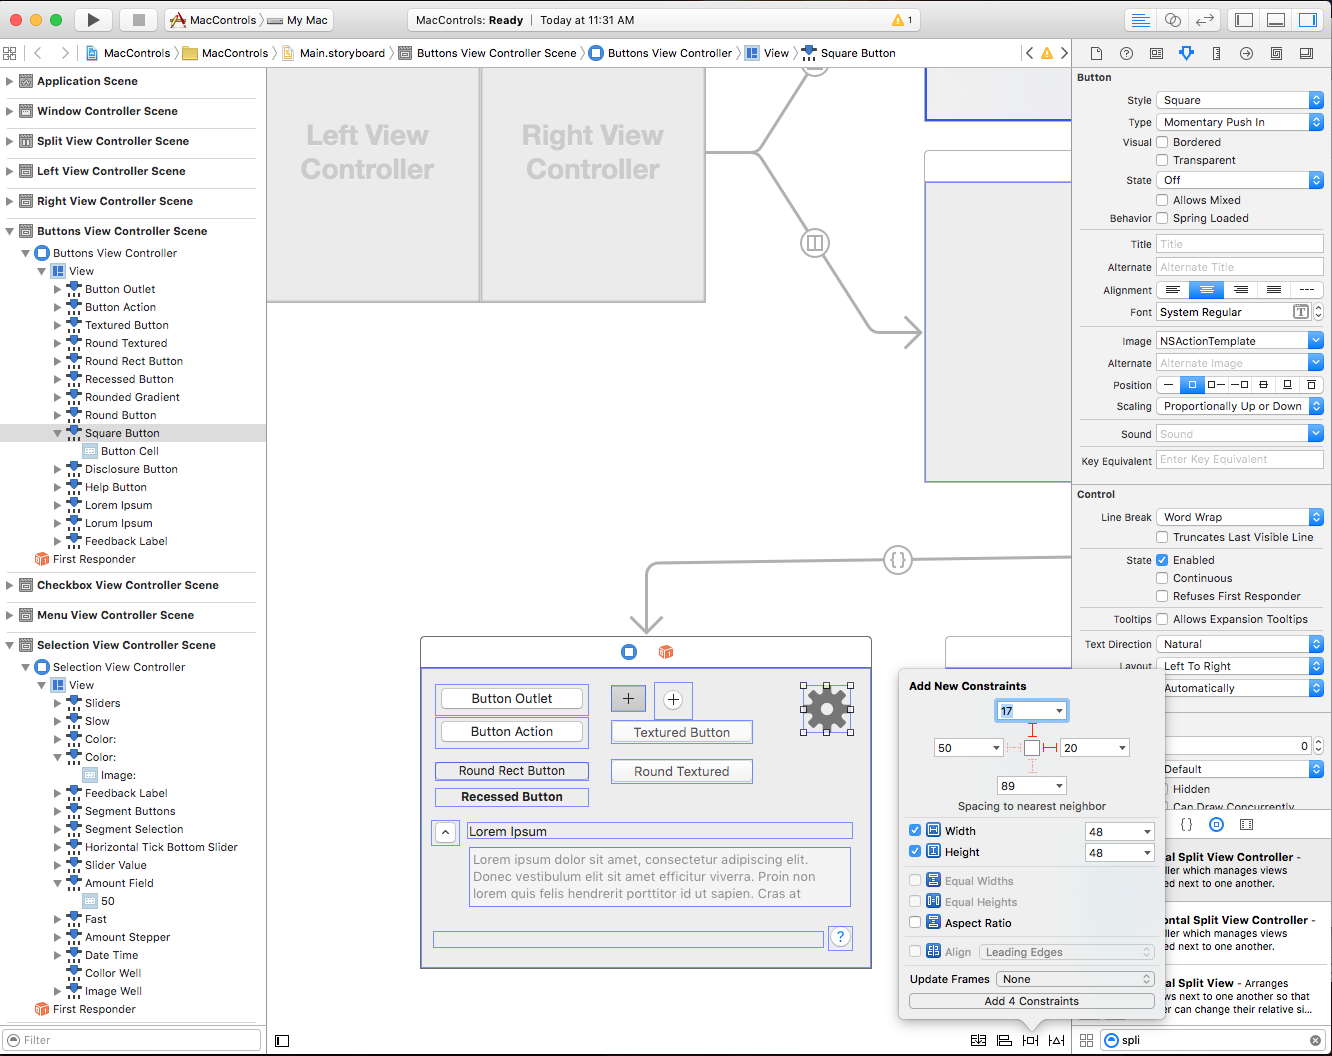Image resolution: width=1332 pixels, height=1056 pixels.
Task: Open the Connections inspector
Action: [1246, 53]
